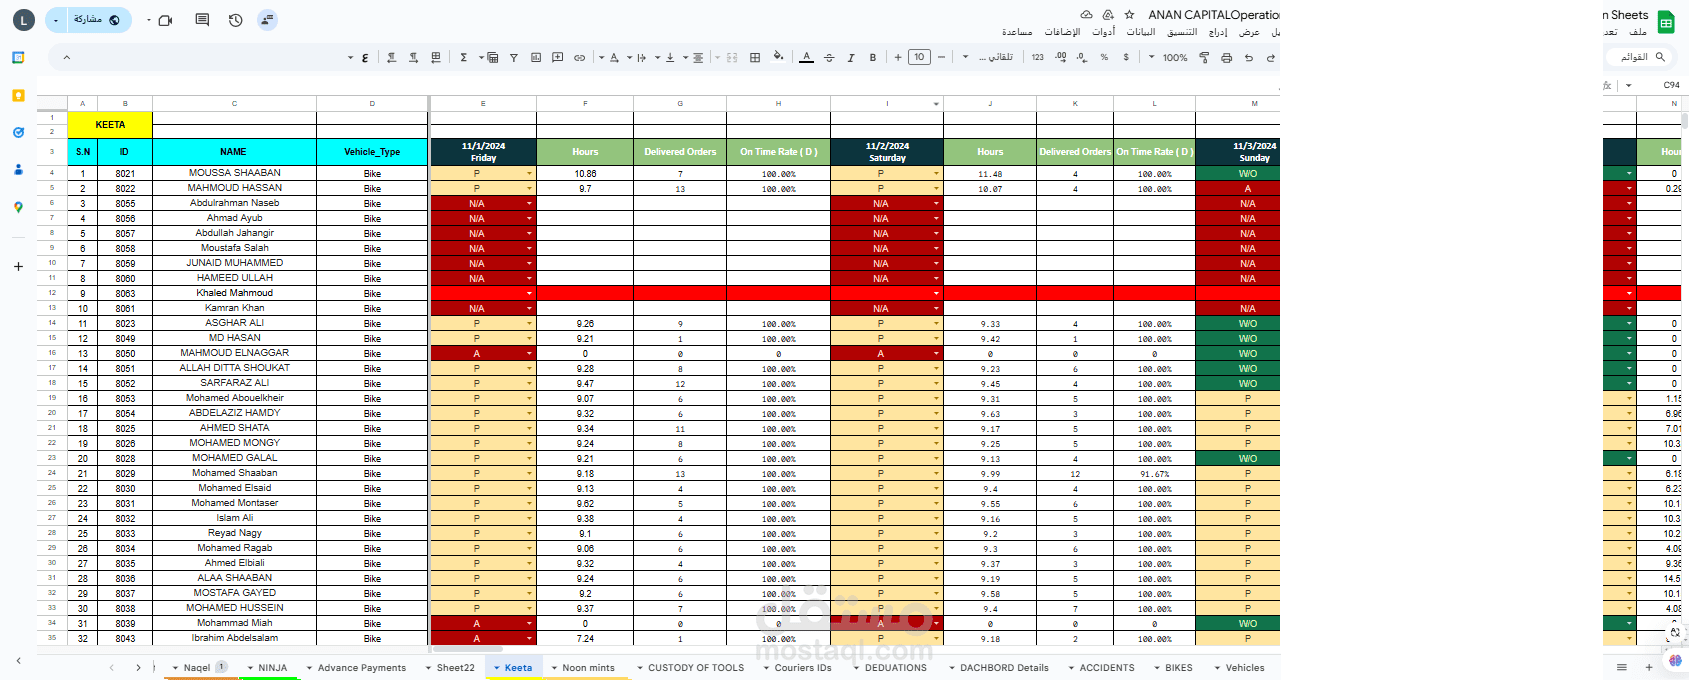Select the Delivered Orders header in column G

click(680, 152)
